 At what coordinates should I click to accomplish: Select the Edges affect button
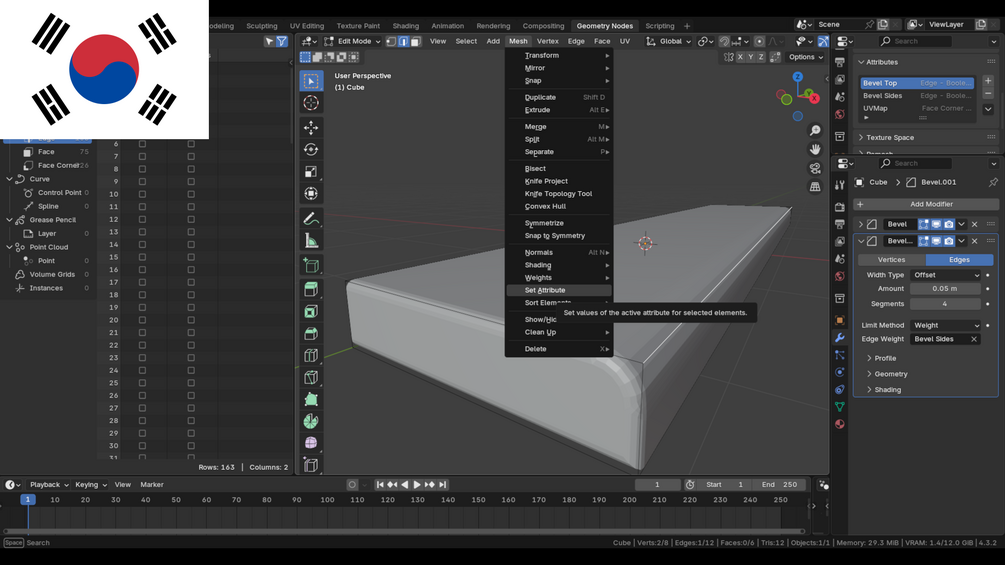[x=959, y=259]
